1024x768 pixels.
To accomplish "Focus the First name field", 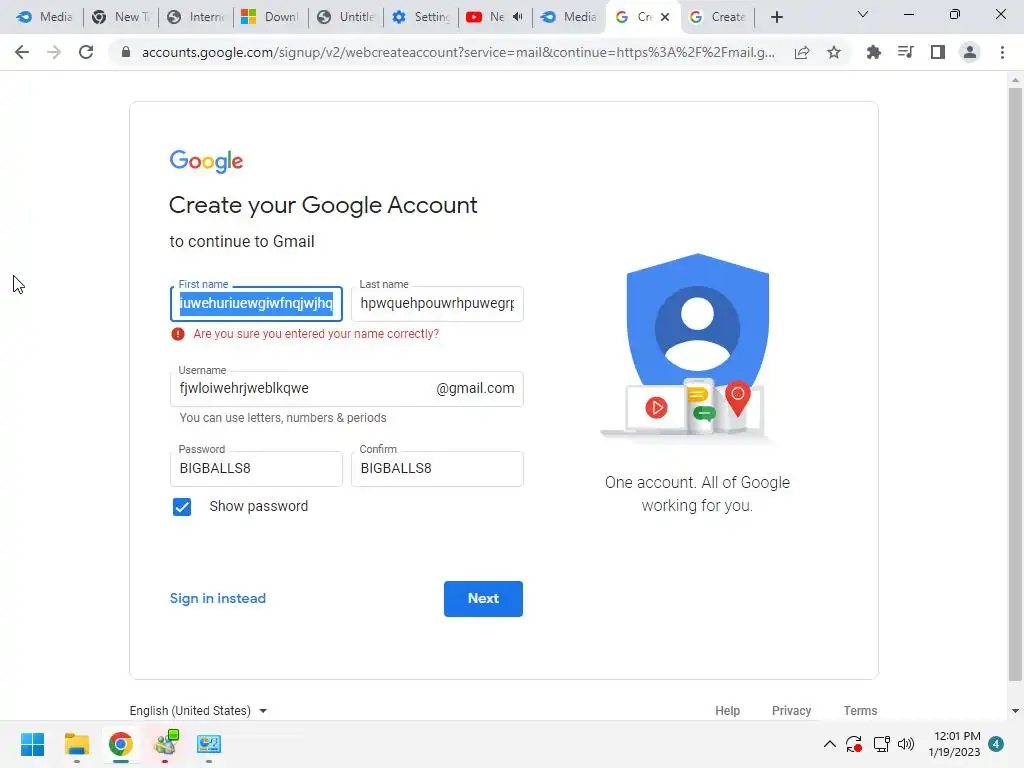I will [256, 304].
